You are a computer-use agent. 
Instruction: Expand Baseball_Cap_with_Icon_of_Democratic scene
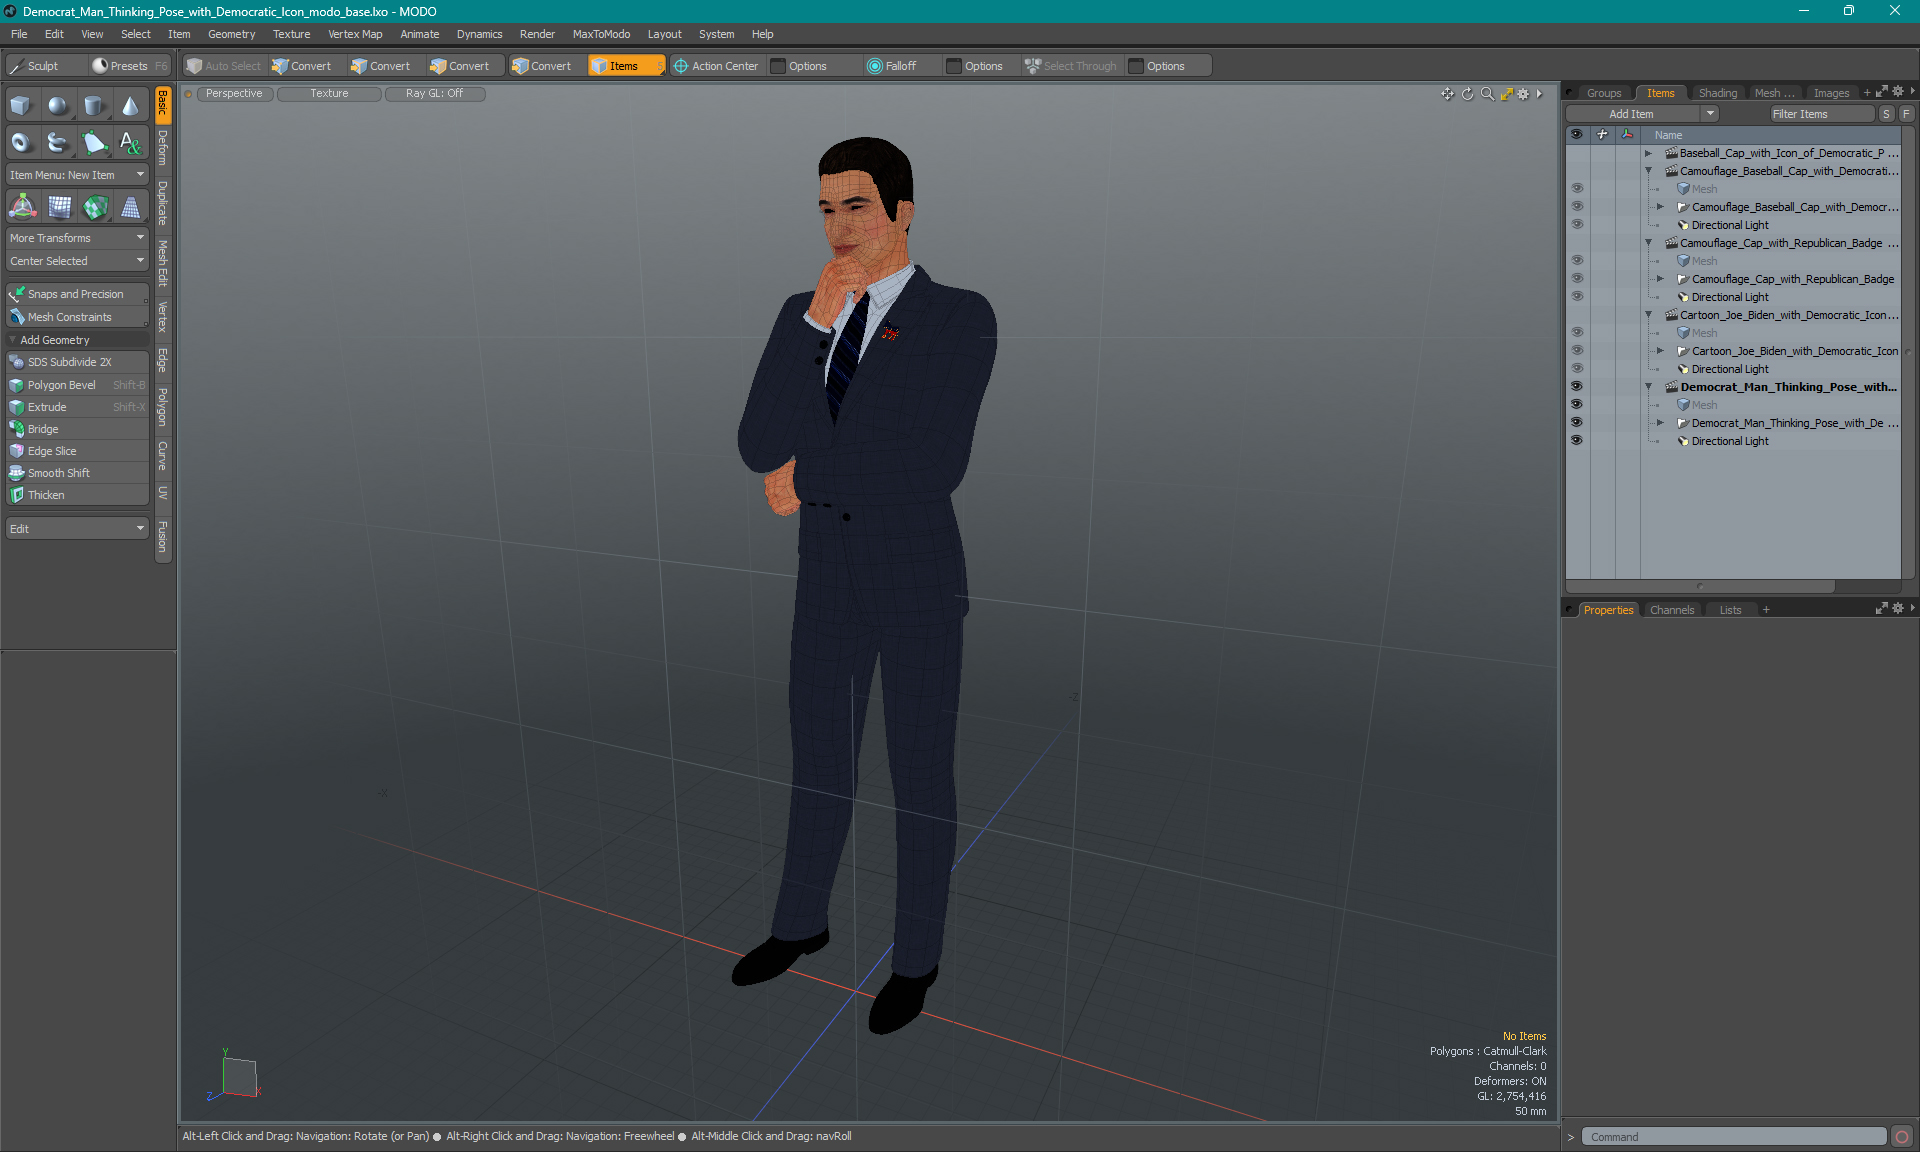coord(1648,153)
